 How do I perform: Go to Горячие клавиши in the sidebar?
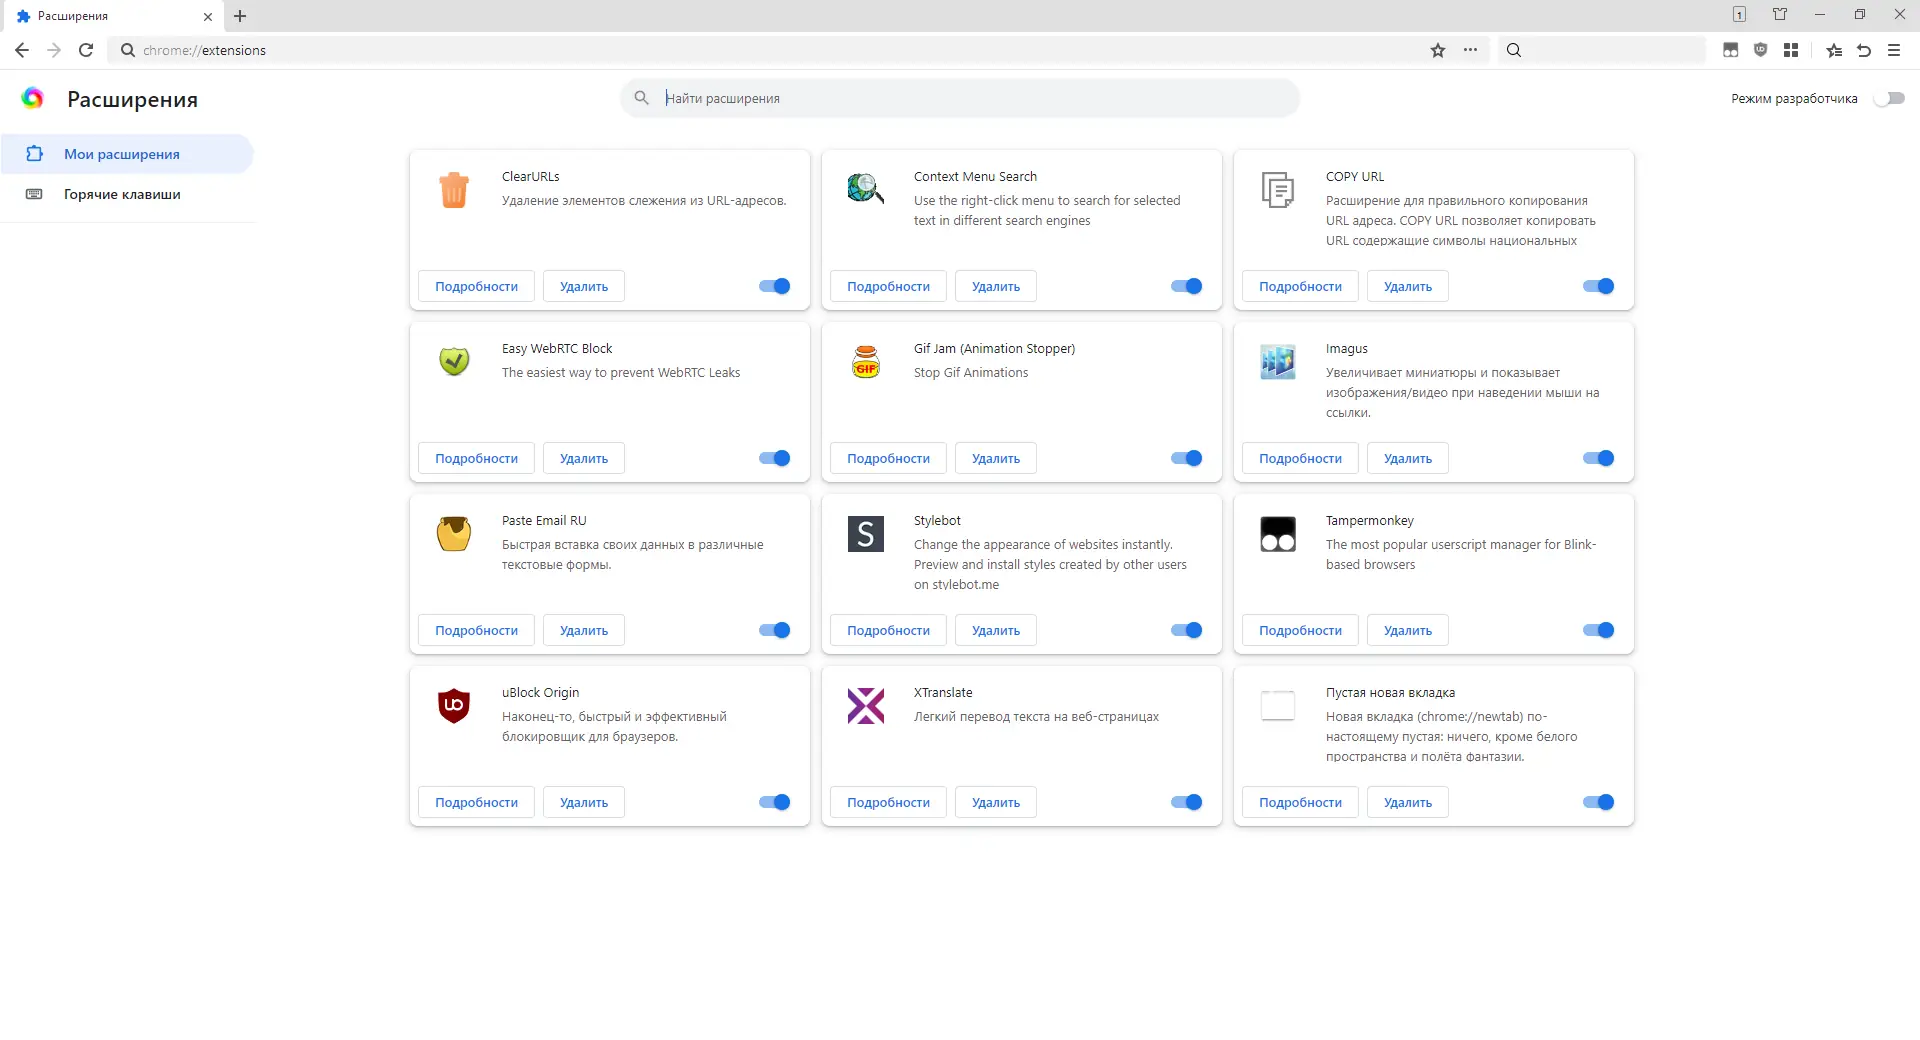pos(122,194)
